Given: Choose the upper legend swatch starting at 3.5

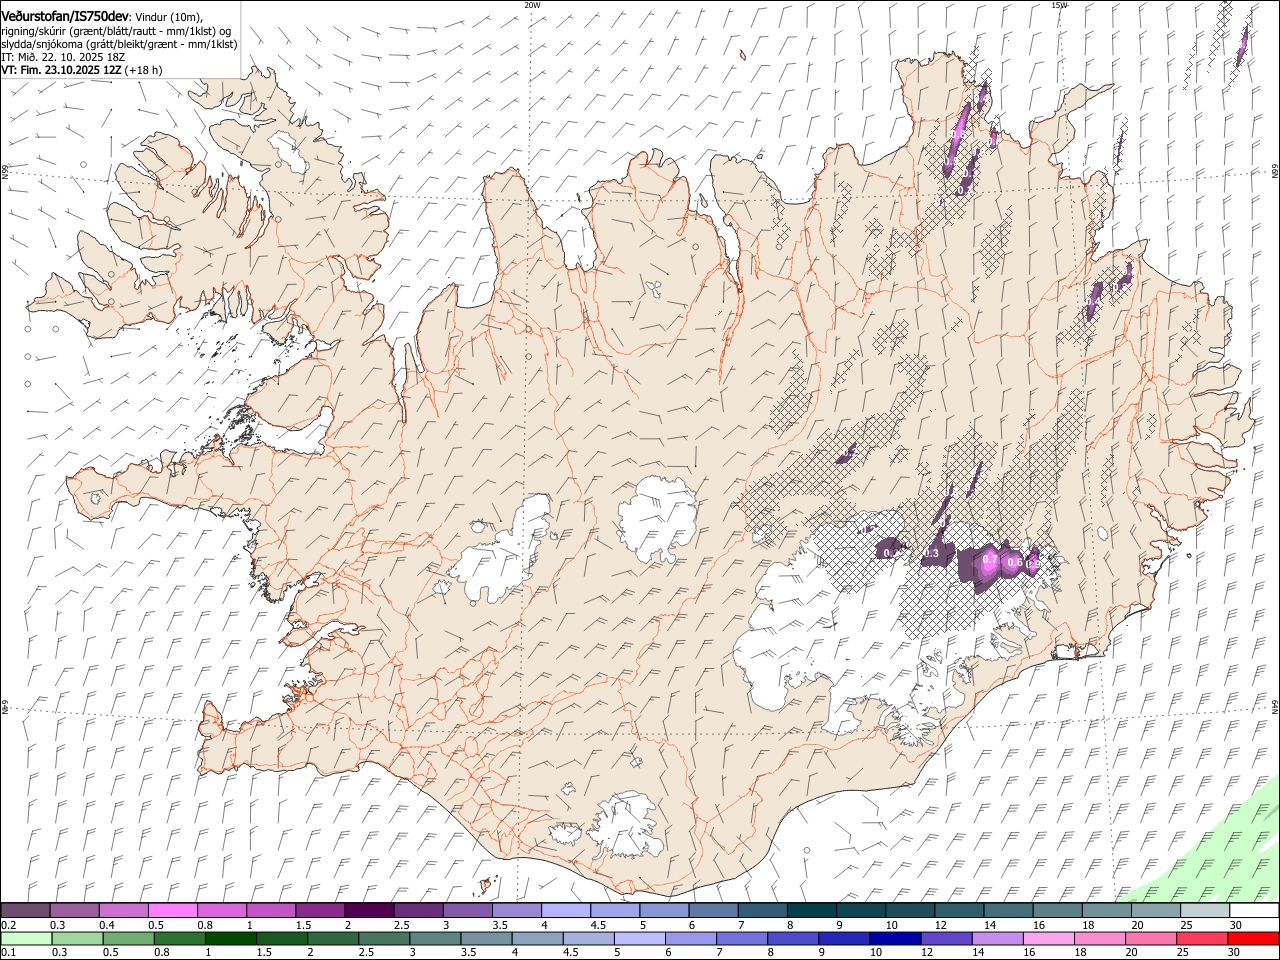Looking at the screenshot, I should coord(516,911).
